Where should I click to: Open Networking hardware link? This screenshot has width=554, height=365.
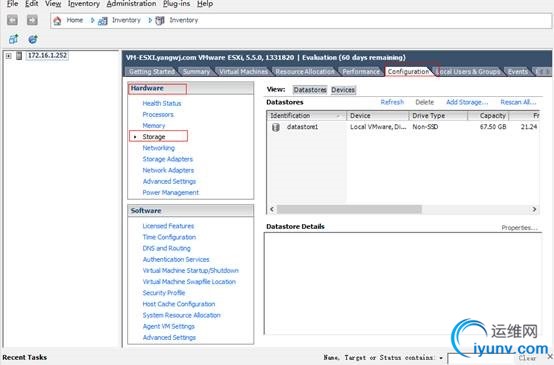tap(159, 148)
